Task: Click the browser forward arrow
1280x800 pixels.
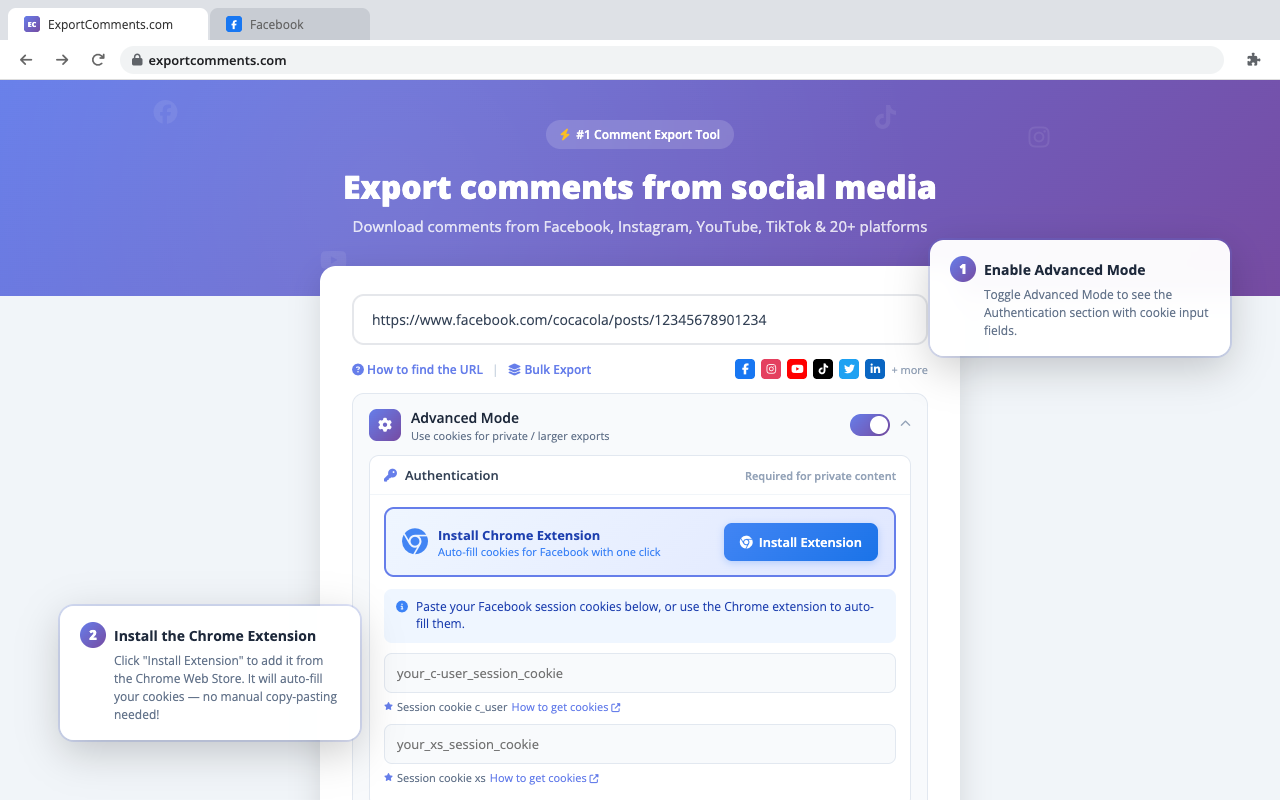Action: 62,60
